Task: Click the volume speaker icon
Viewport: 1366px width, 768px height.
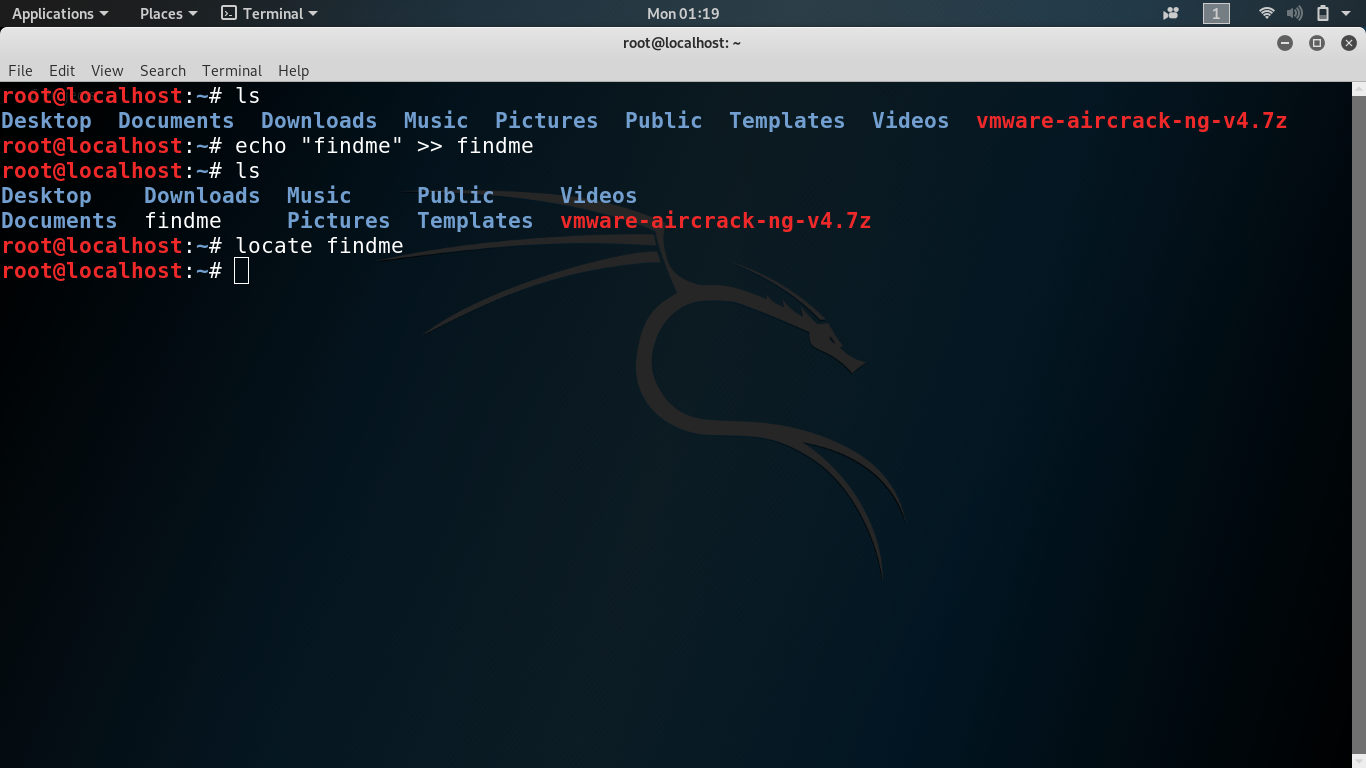Action: click(1295, 13)
